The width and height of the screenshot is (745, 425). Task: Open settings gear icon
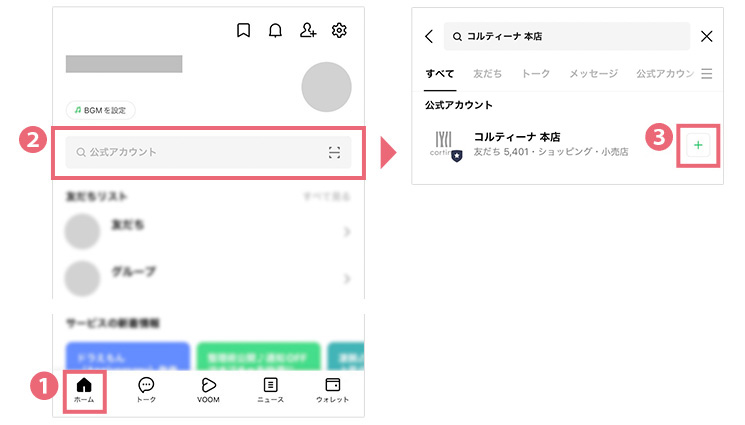[x=339, y=30]
